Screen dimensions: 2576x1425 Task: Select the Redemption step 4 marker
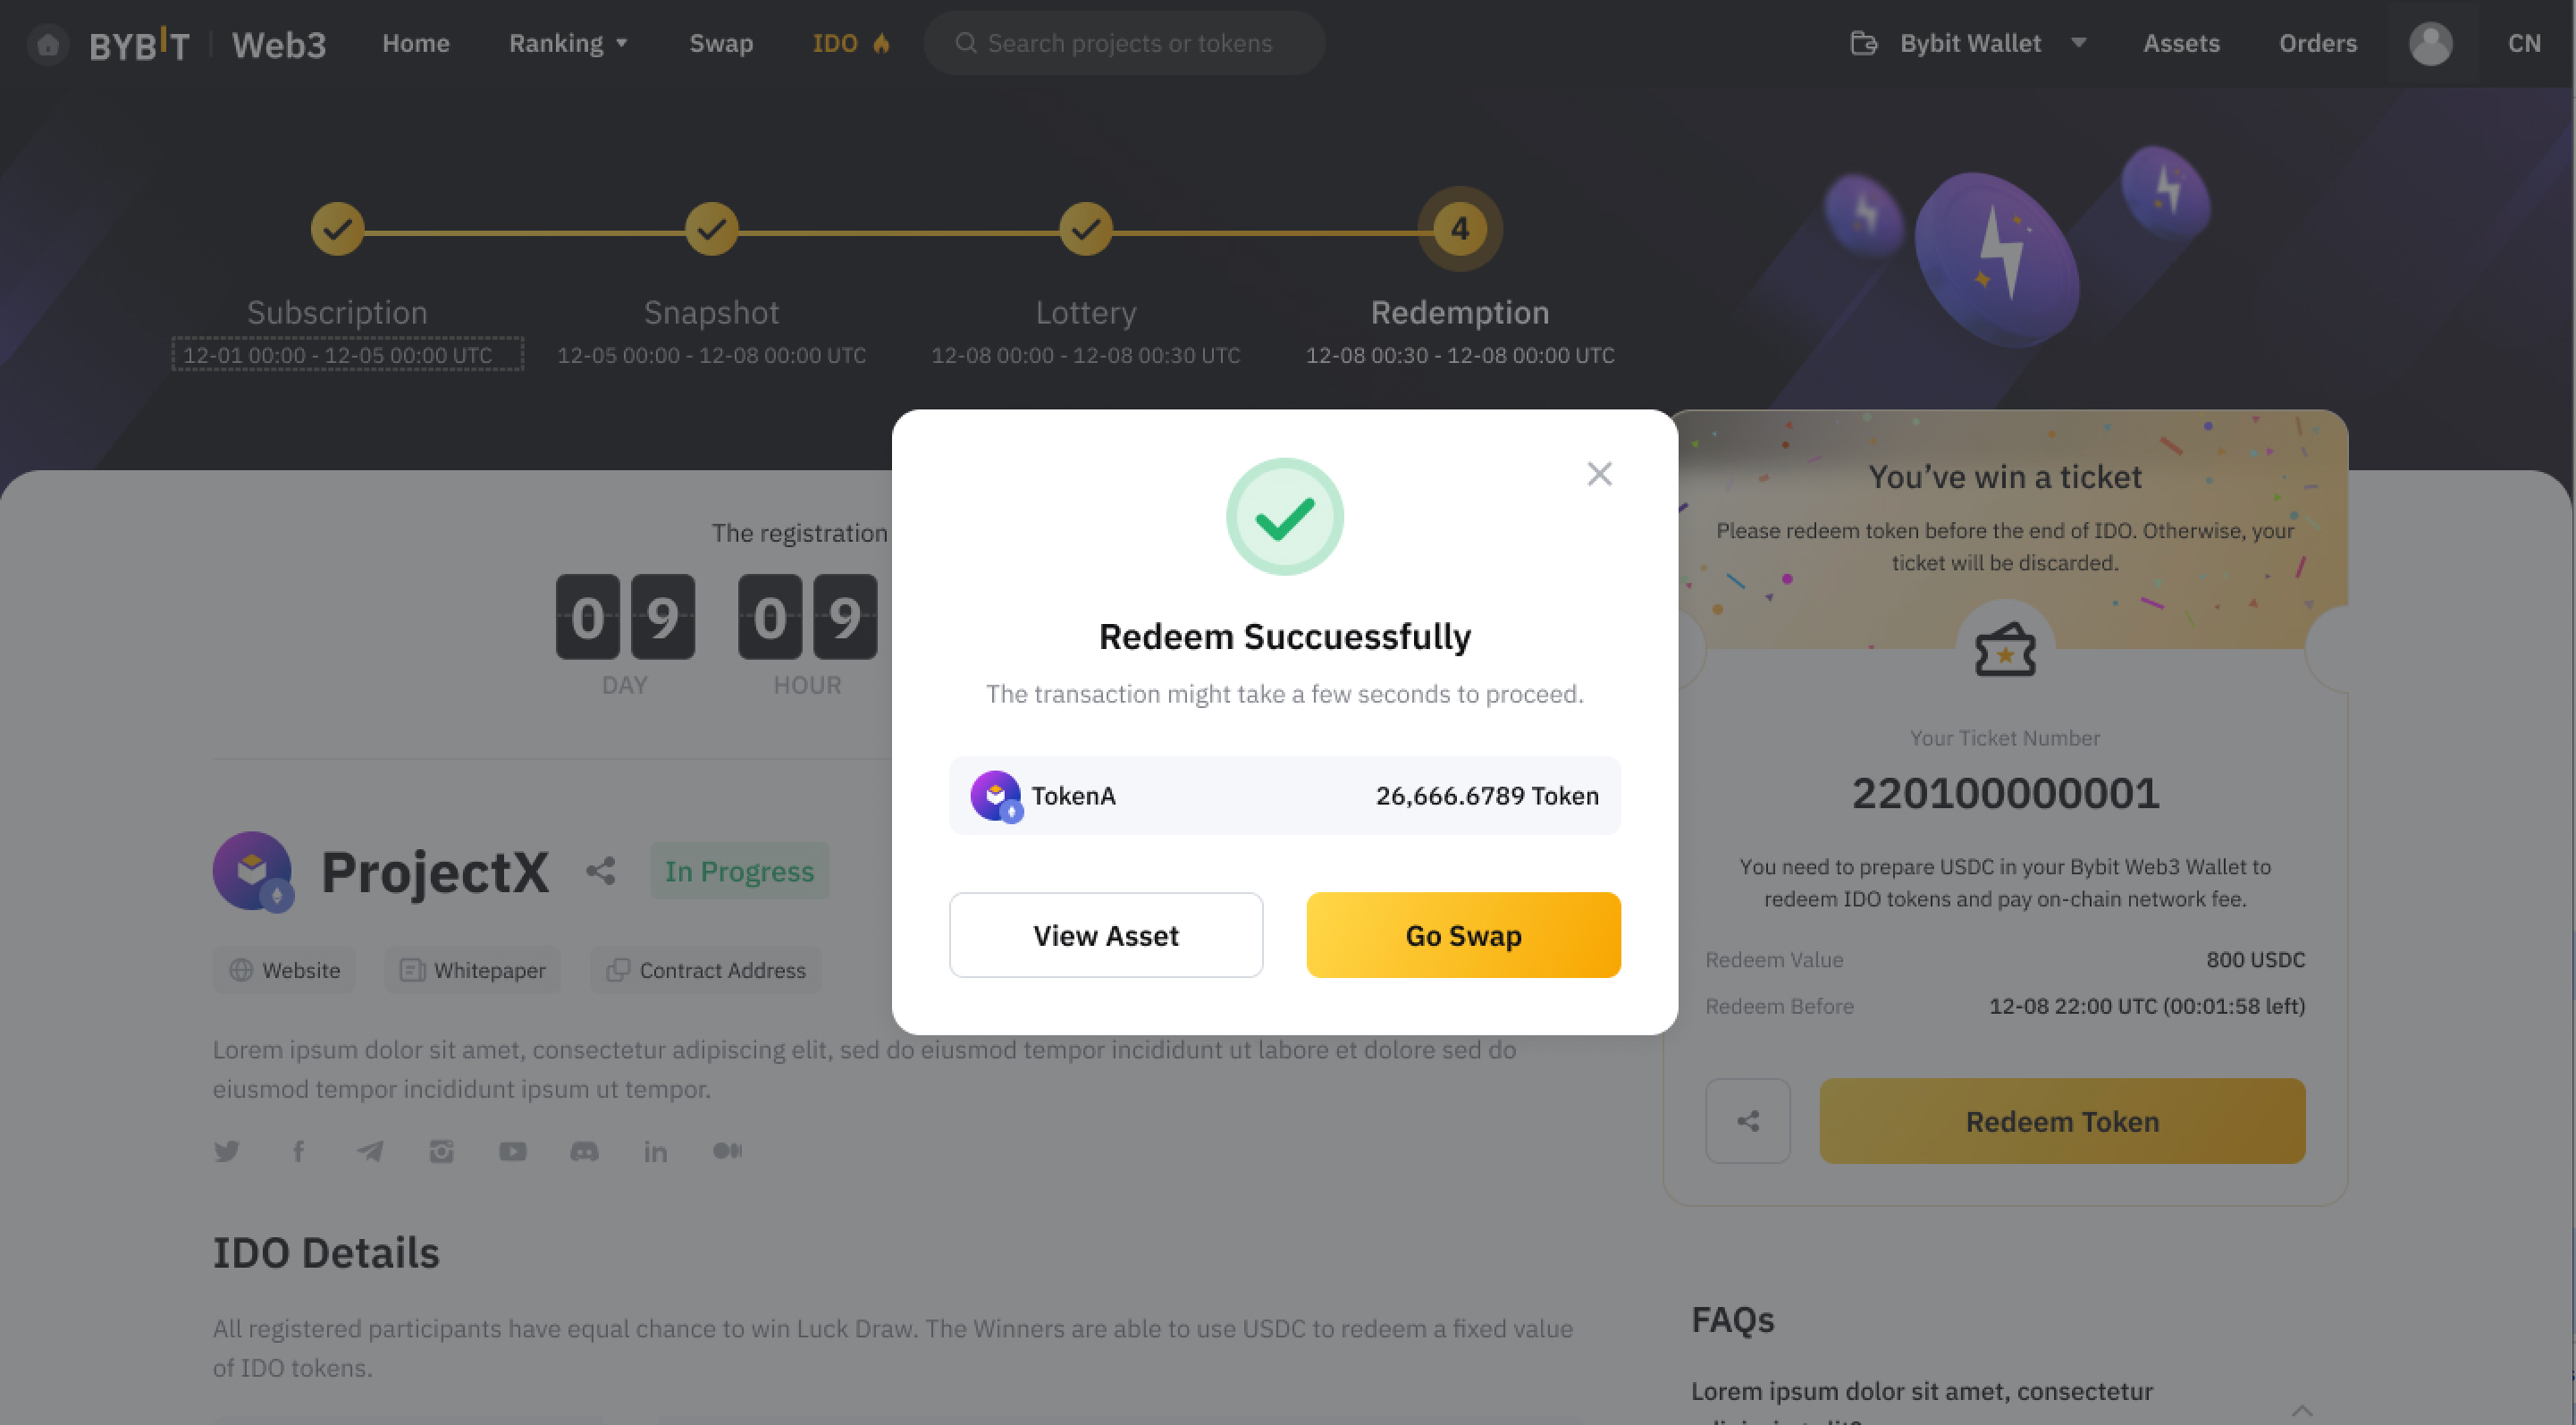pos(1460,229)
